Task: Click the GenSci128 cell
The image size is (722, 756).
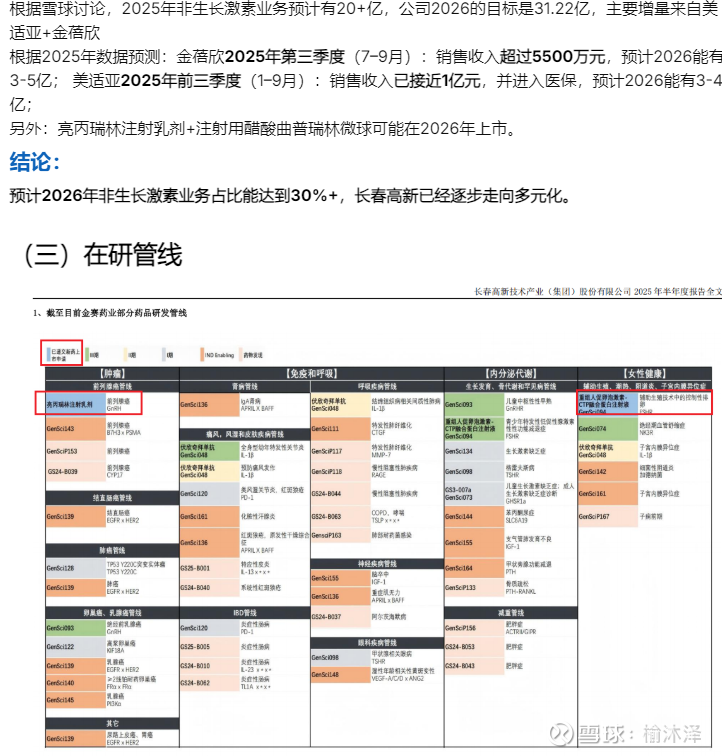Action: coord(76,568)
